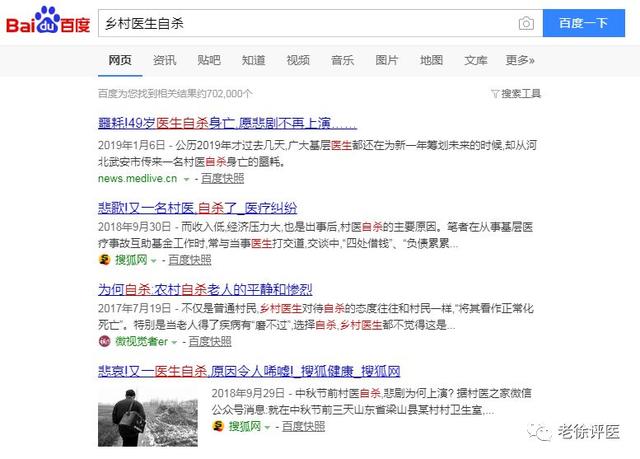Click the 微视觉者er source avatar icon

point(104,341)
